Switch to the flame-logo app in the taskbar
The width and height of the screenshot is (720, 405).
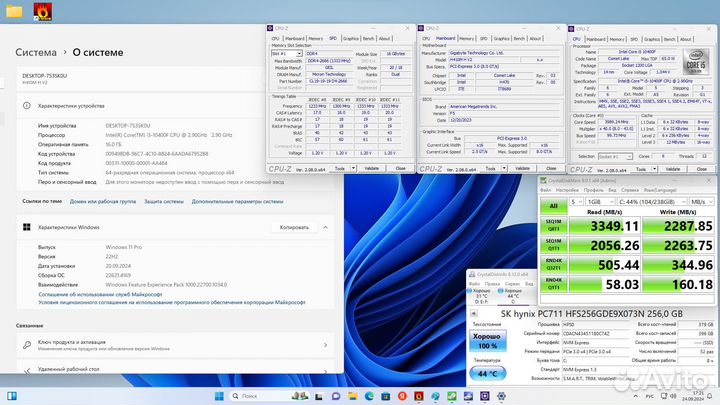(x=419, y=396)
